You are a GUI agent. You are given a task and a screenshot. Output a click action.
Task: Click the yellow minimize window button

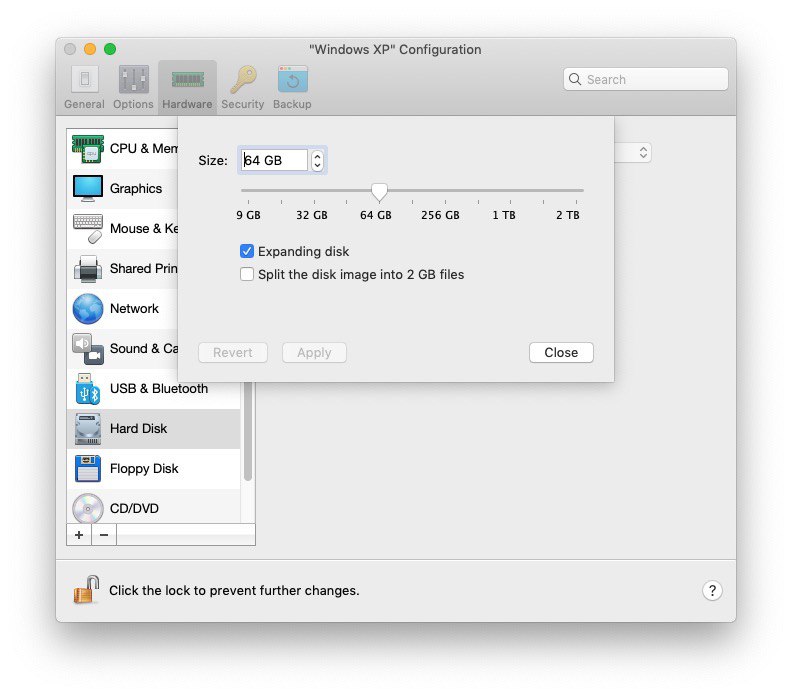(90, 49)
